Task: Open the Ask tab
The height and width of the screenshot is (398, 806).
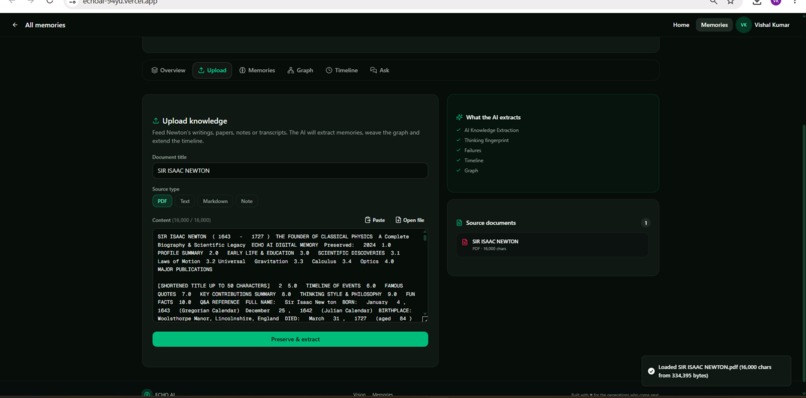Action: pyautogui.click(x=379, y=70)
